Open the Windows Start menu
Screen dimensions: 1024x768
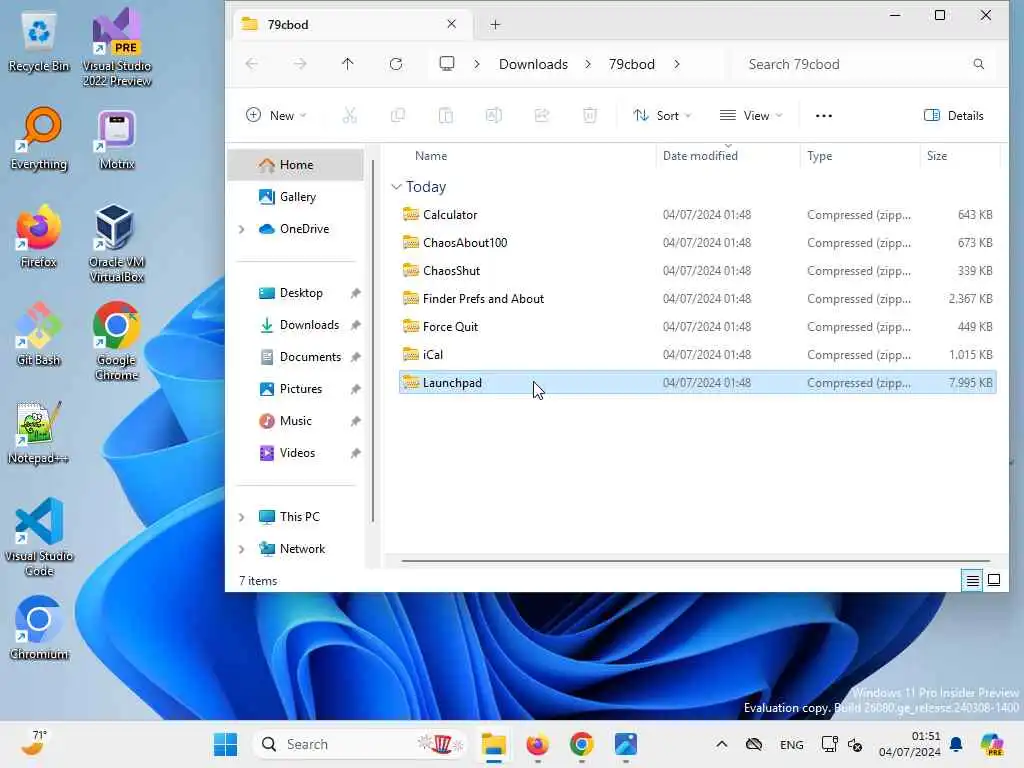(225, 744)
